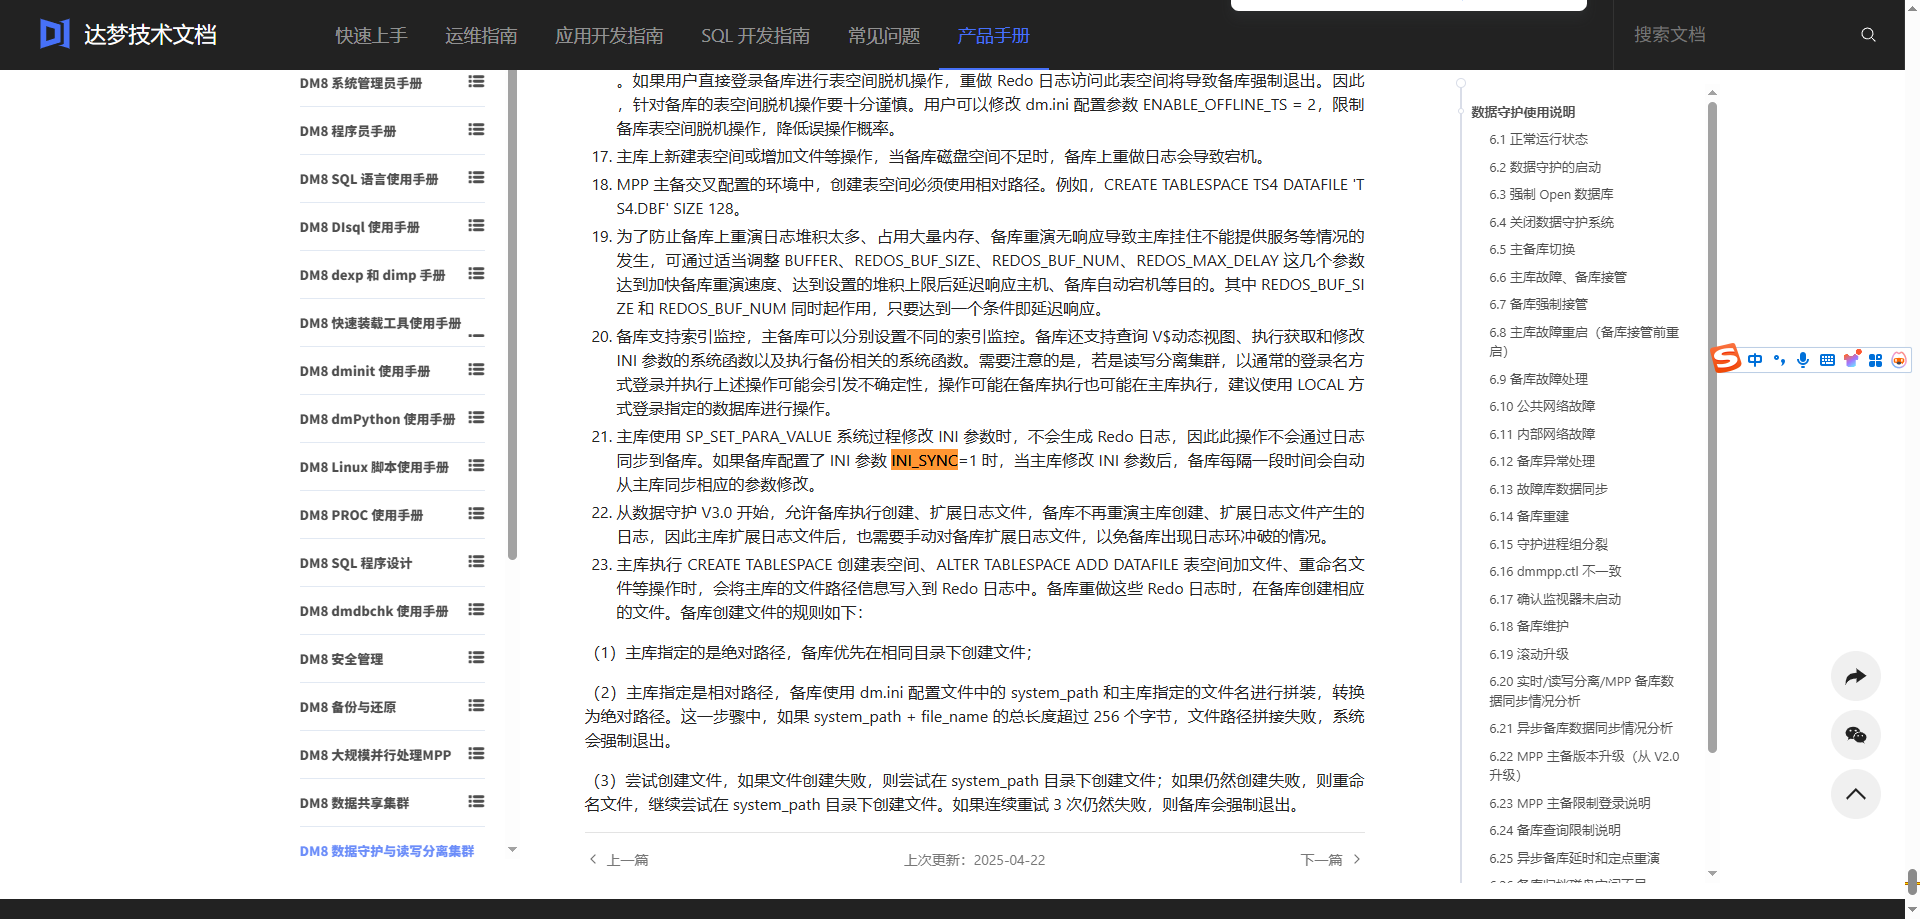Go to next article 下一篇
The width and height of the screenshot is (1920, 919).
click(x=1331, y=860)
